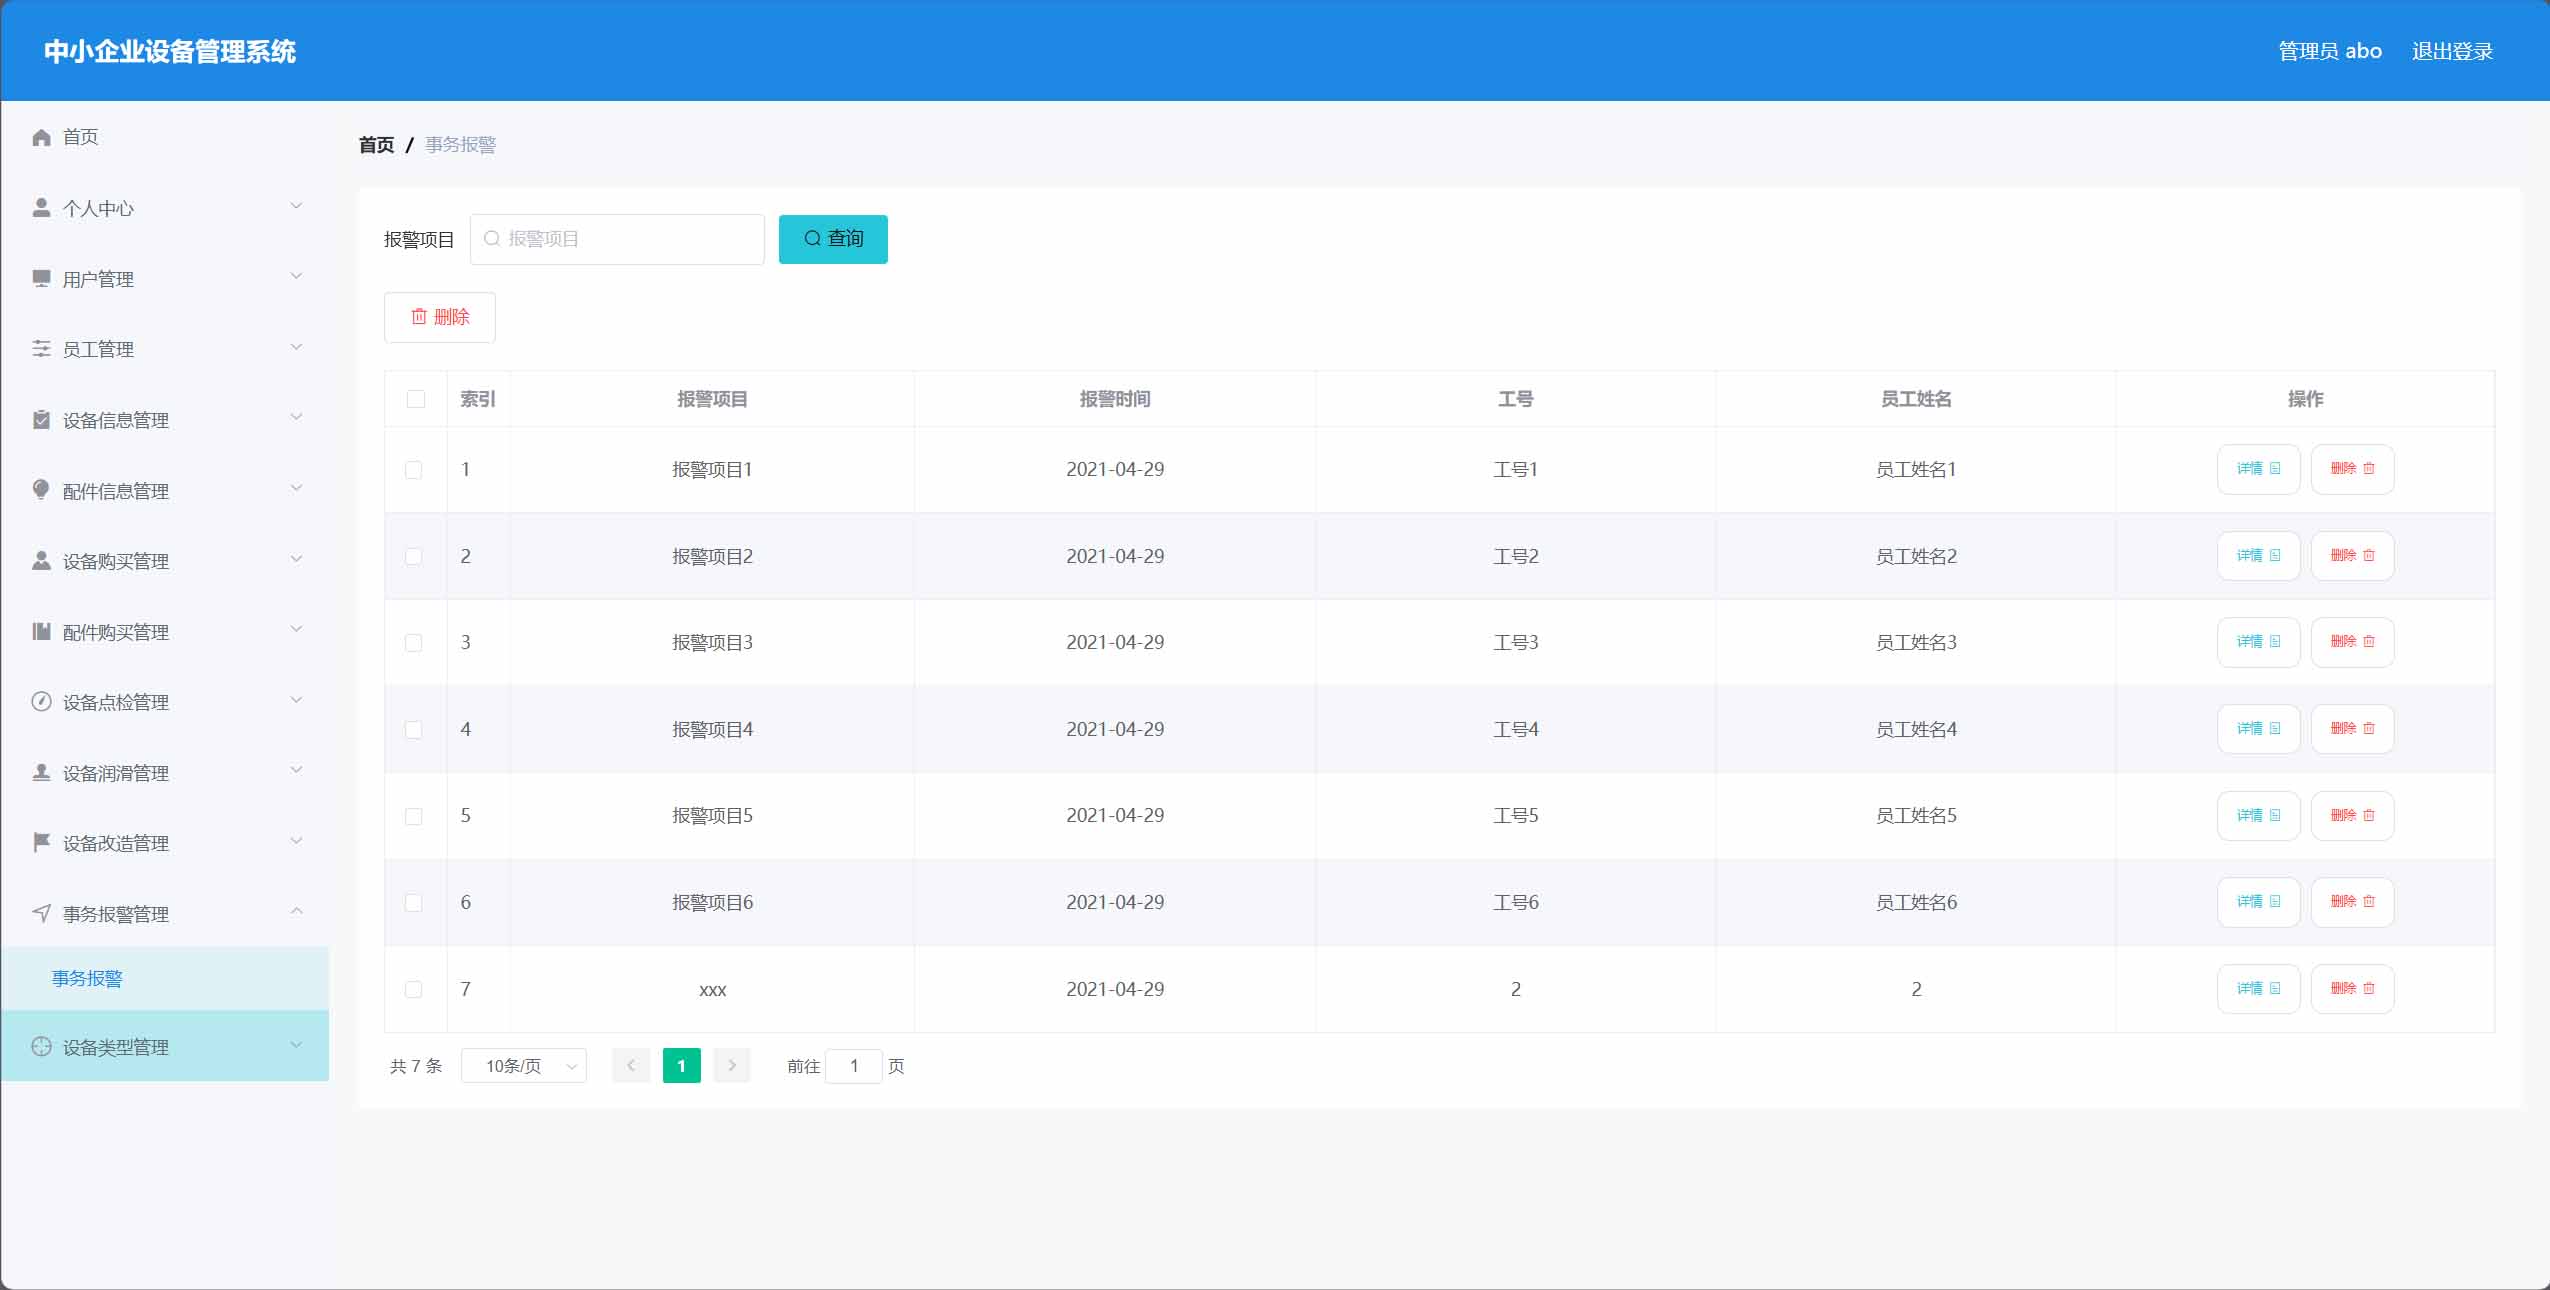Click the previous page arrow
Screen dimensions: 2550x1290
(631, 1066)
